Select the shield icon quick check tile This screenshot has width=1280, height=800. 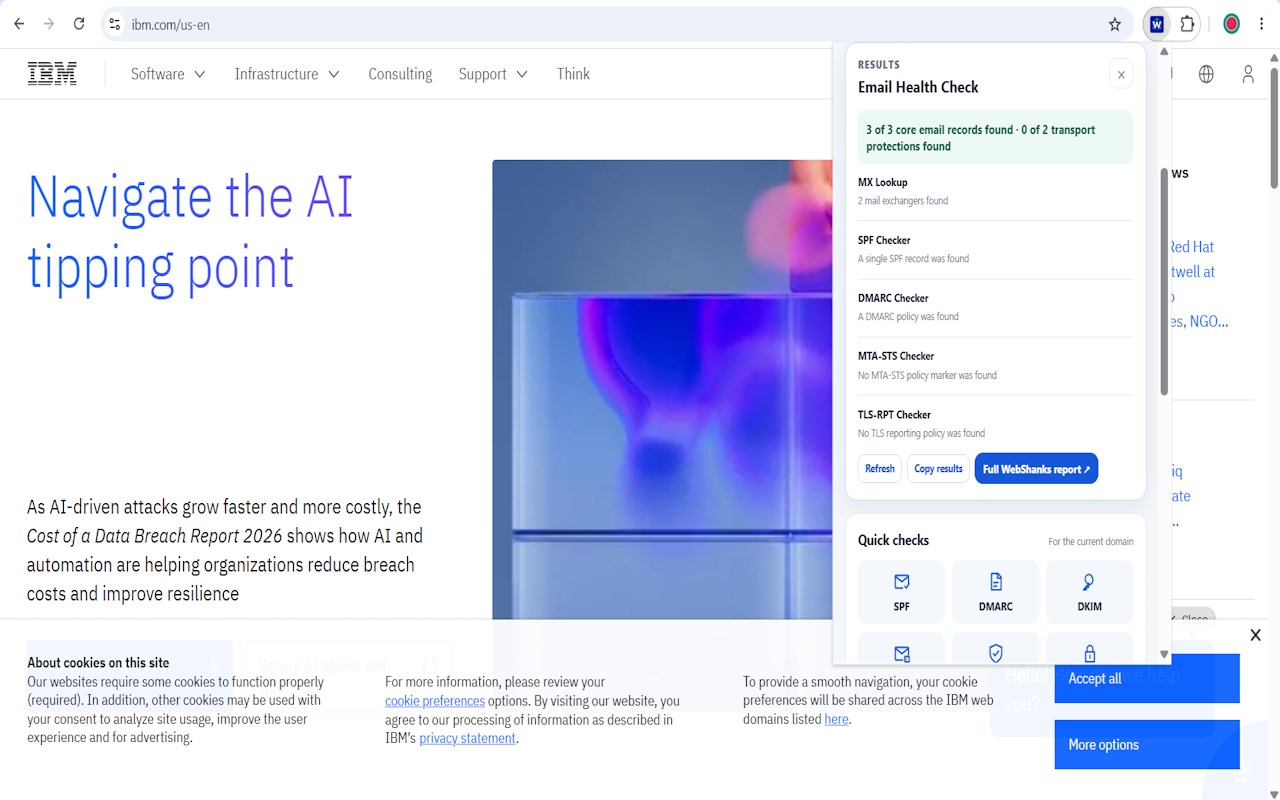(995, 648)
